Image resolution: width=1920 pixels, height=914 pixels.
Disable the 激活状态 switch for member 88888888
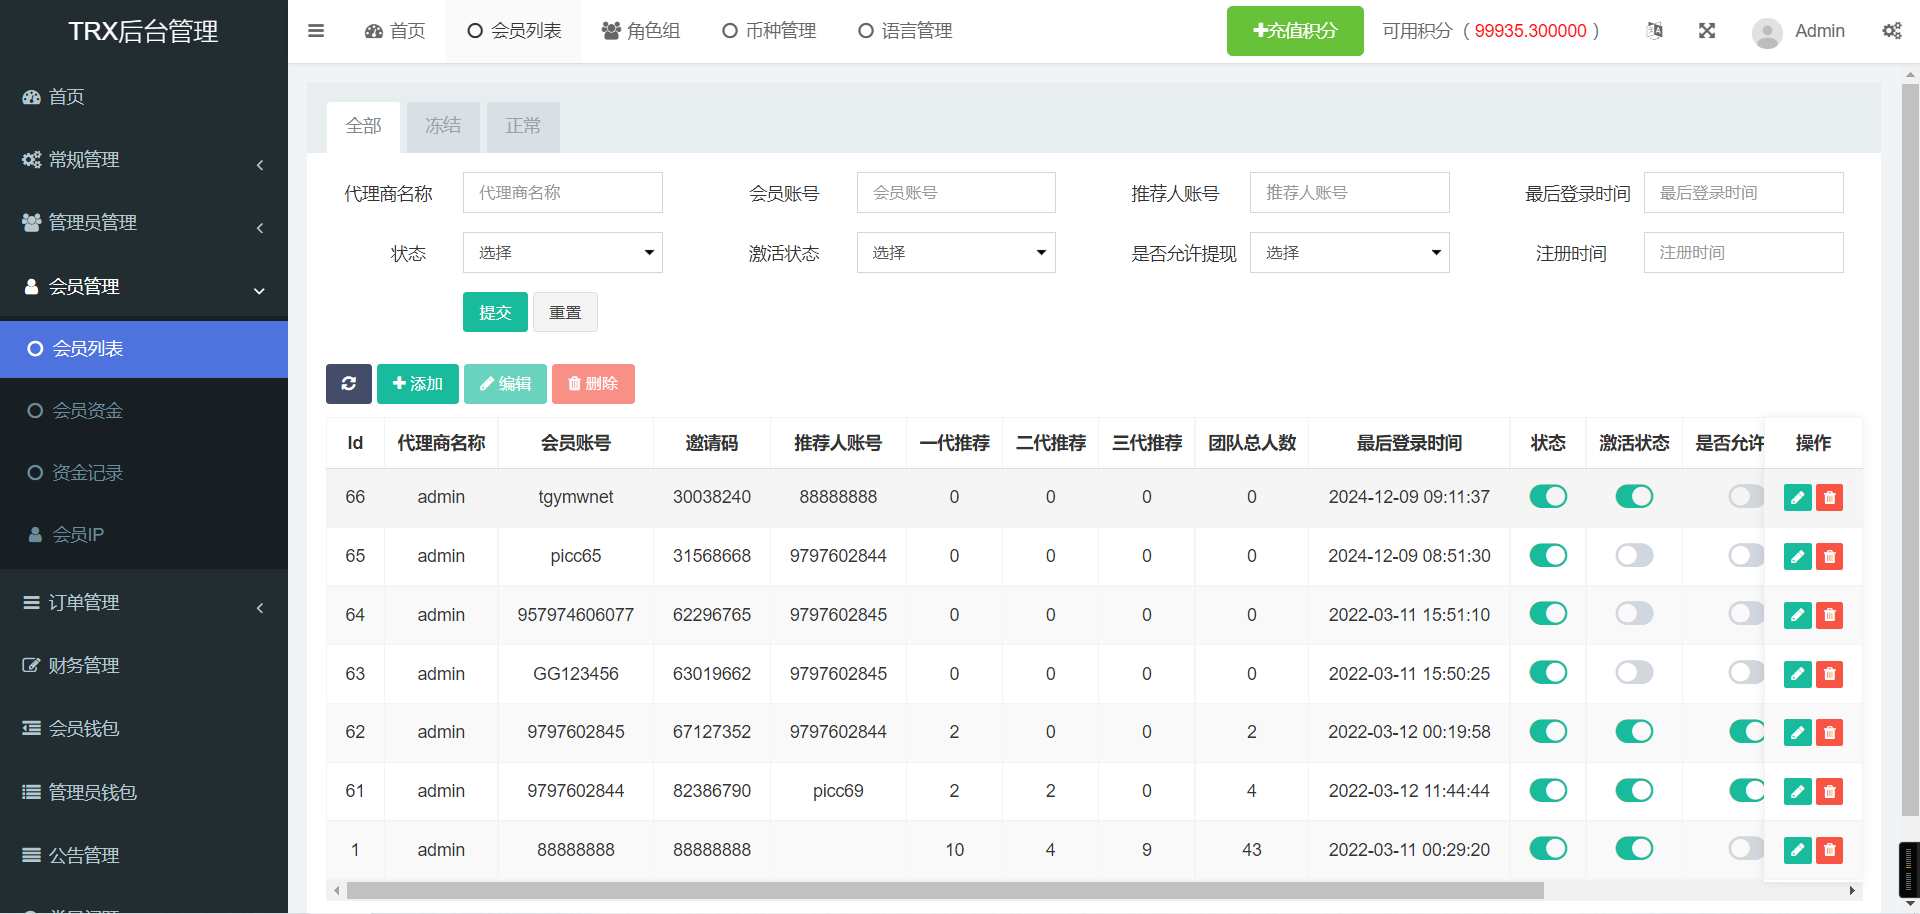pos(1634,849)
